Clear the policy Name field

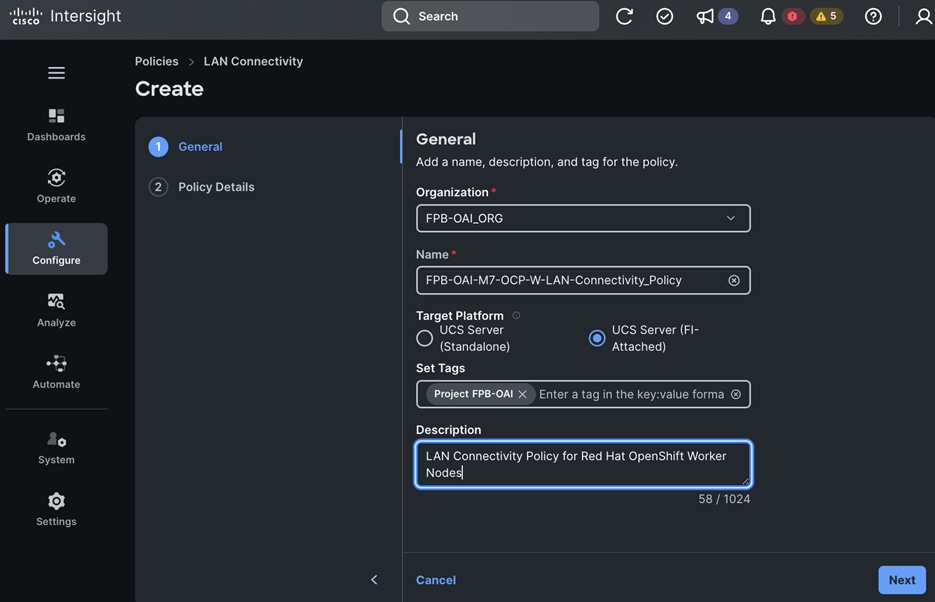pos(733,280)
